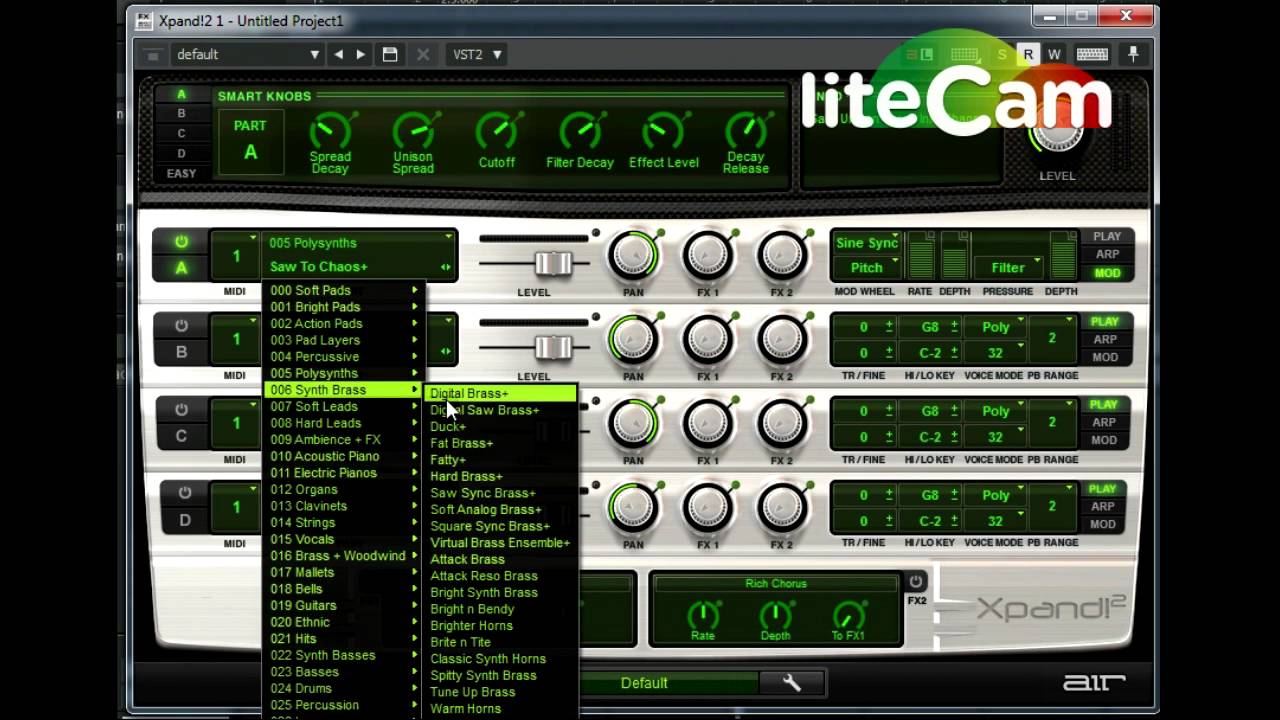This screenshot has height=720, width=1280.
Task: Toggle Part C power button
Action: 181,410
